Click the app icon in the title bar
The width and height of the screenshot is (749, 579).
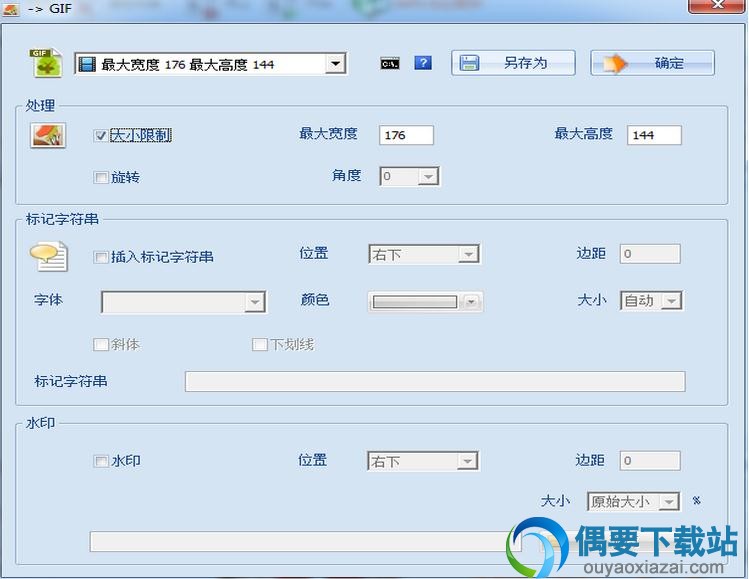11,9
